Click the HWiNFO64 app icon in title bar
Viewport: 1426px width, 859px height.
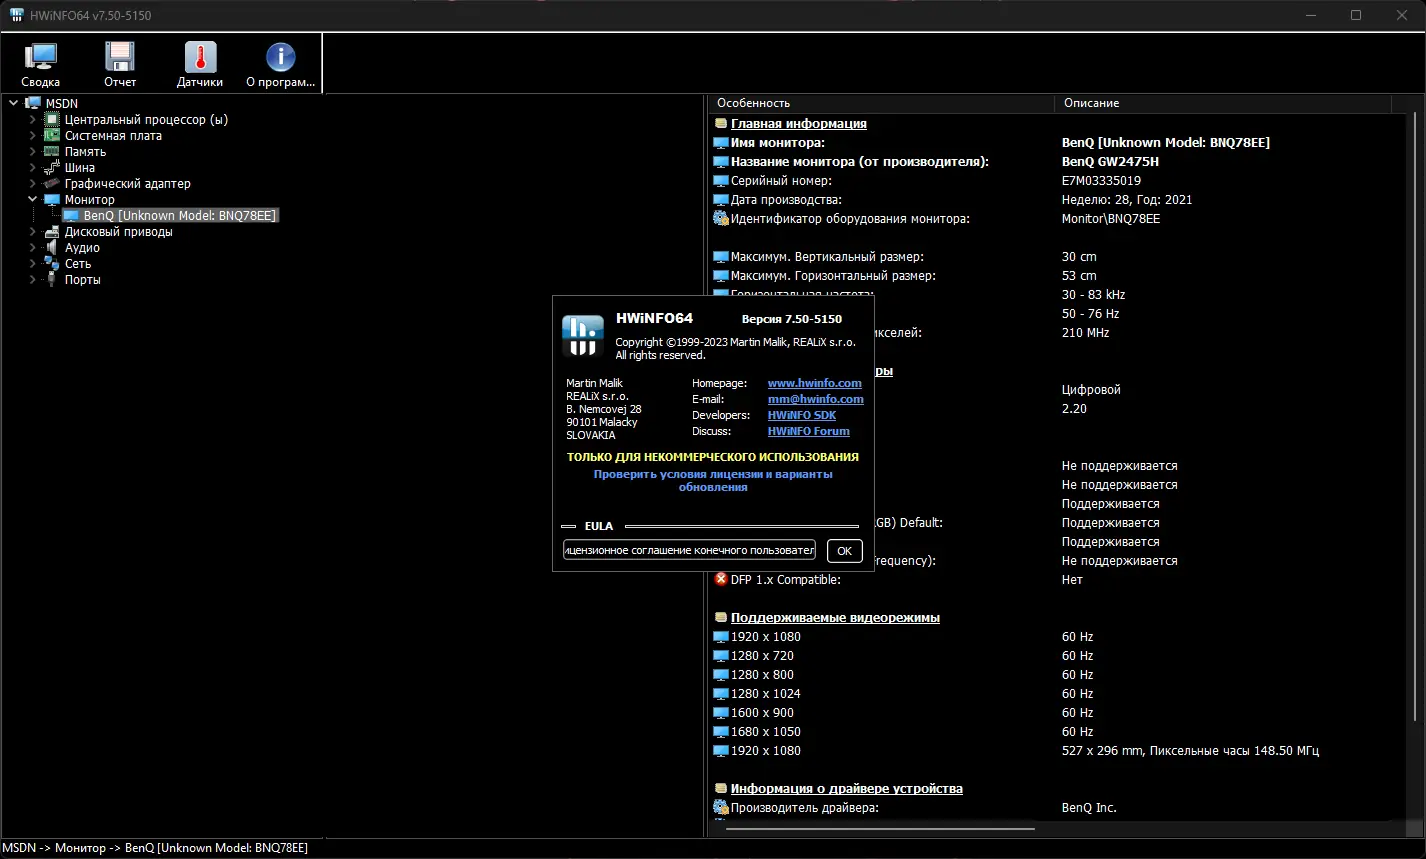click(17, 15)
